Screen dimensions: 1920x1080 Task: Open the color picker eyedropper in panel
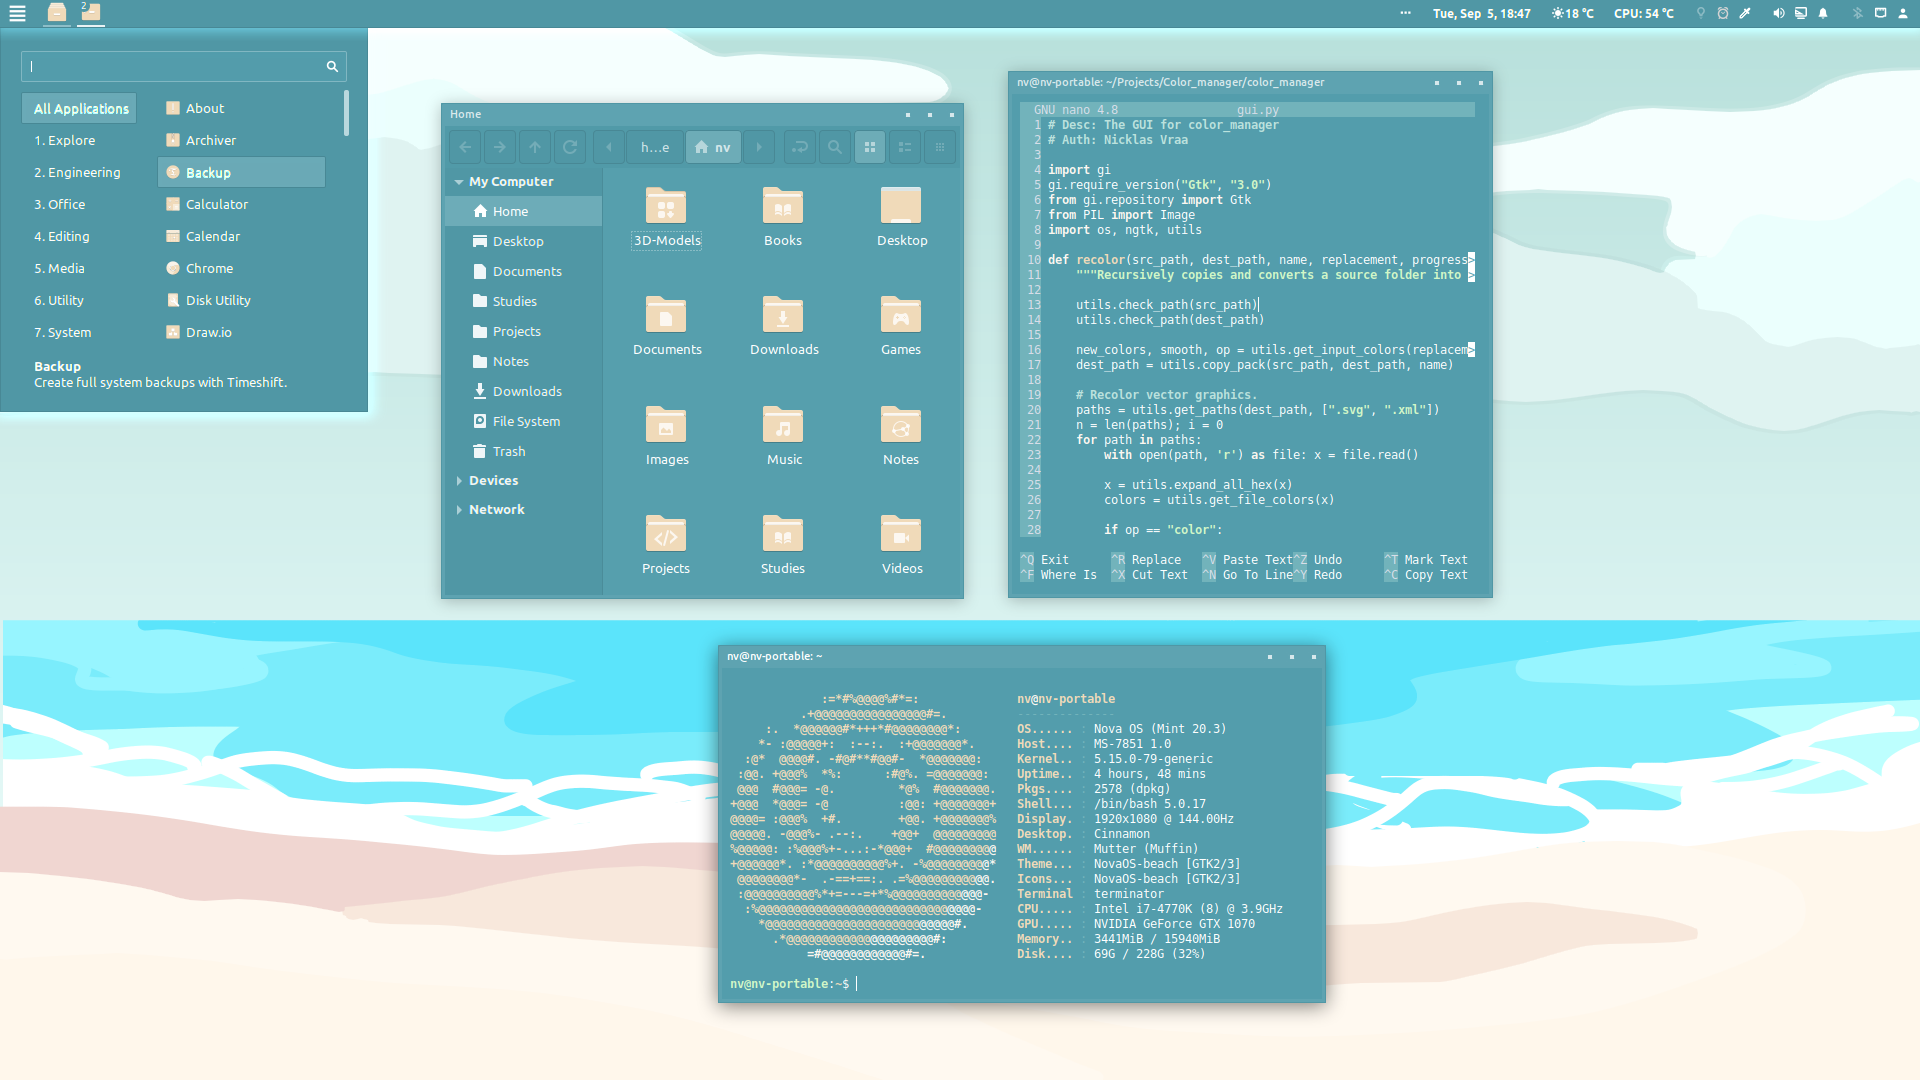tap(1745, 13)
